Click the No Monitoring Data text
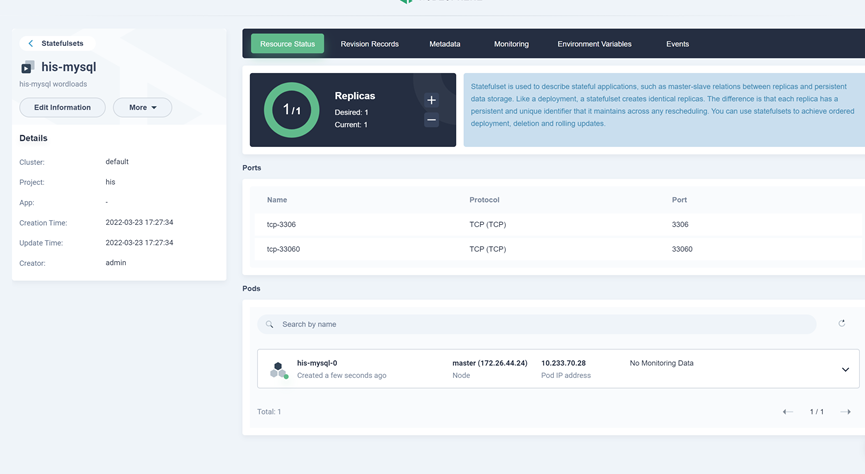 tap(661, 363)
